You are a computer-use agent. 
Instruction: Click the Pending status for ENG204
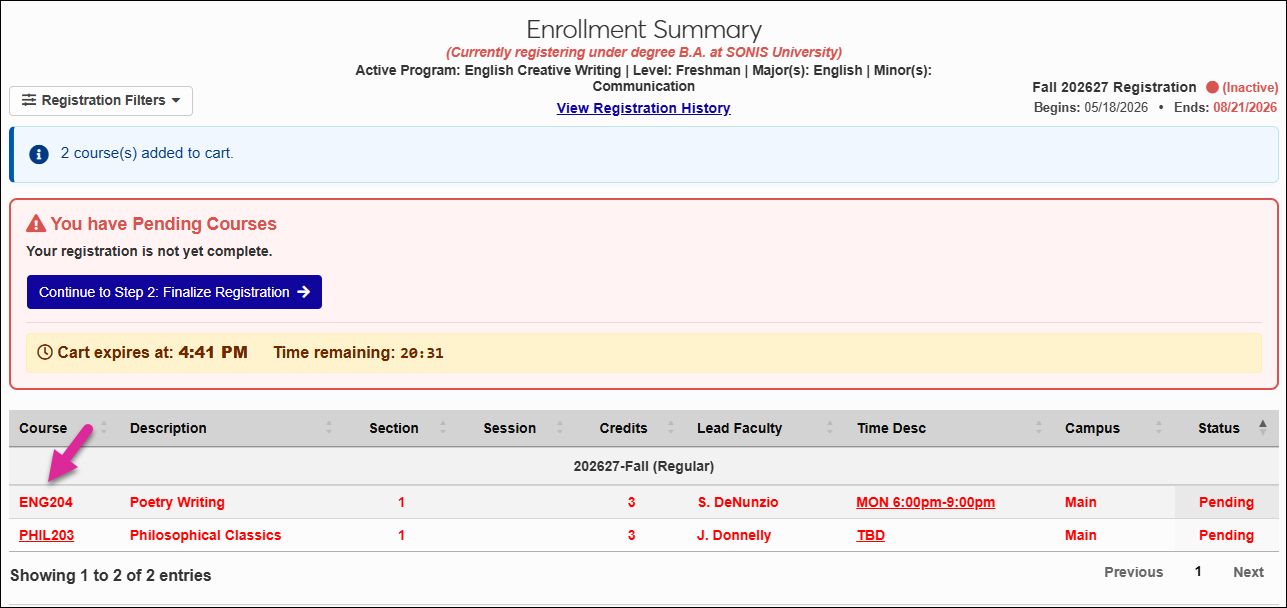pos(1226,502)
